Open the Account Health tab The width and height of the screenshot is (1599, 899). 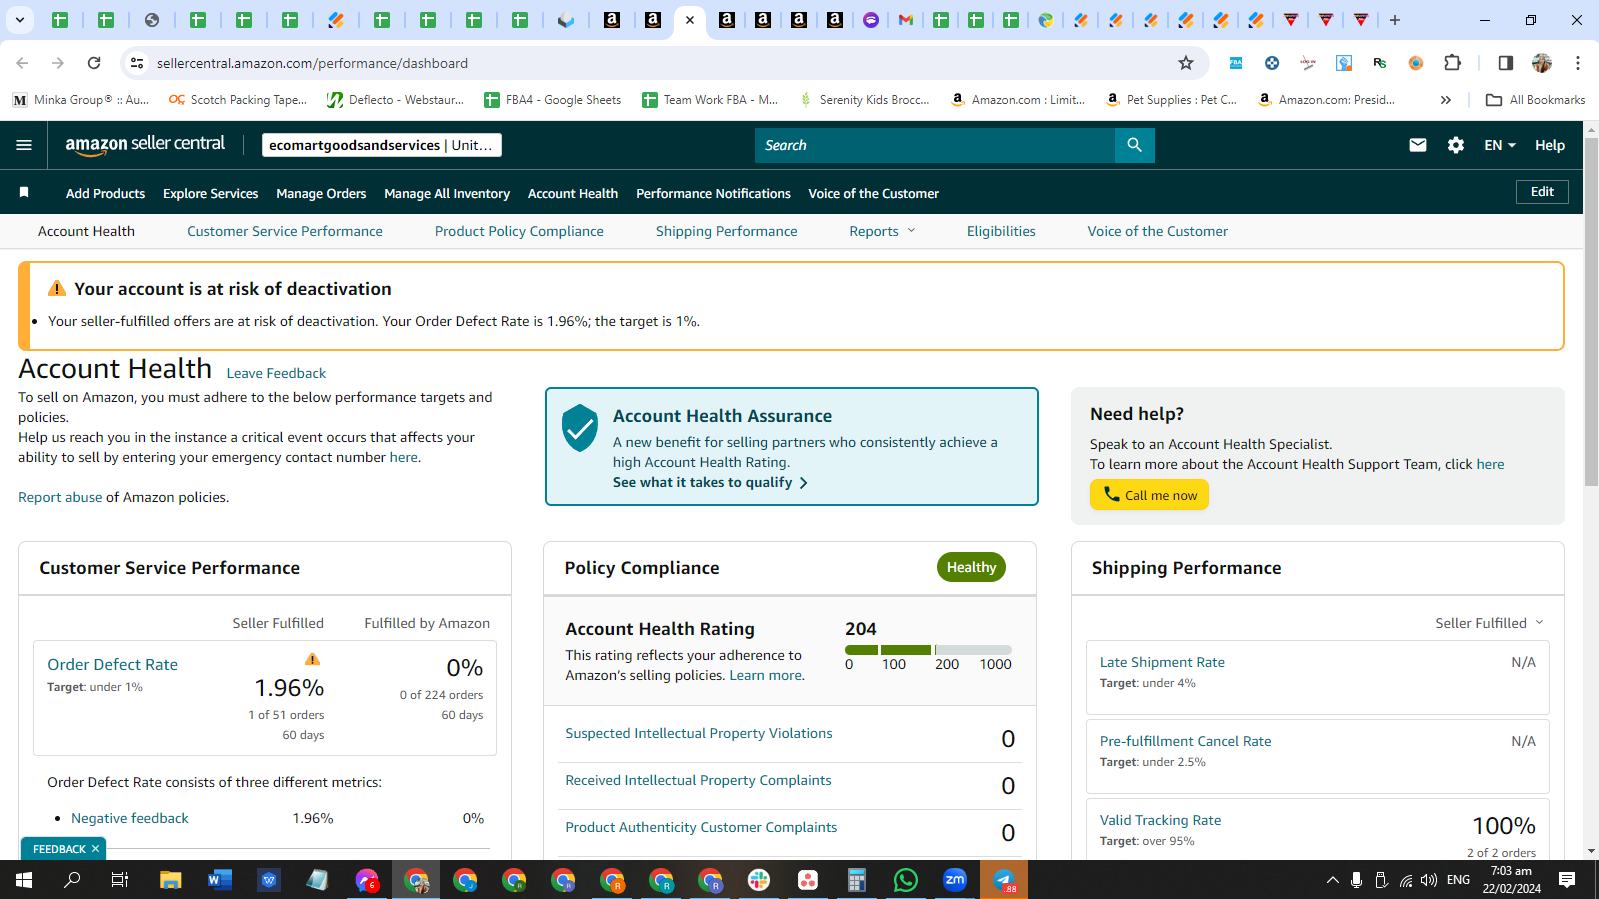coord(86,231)
